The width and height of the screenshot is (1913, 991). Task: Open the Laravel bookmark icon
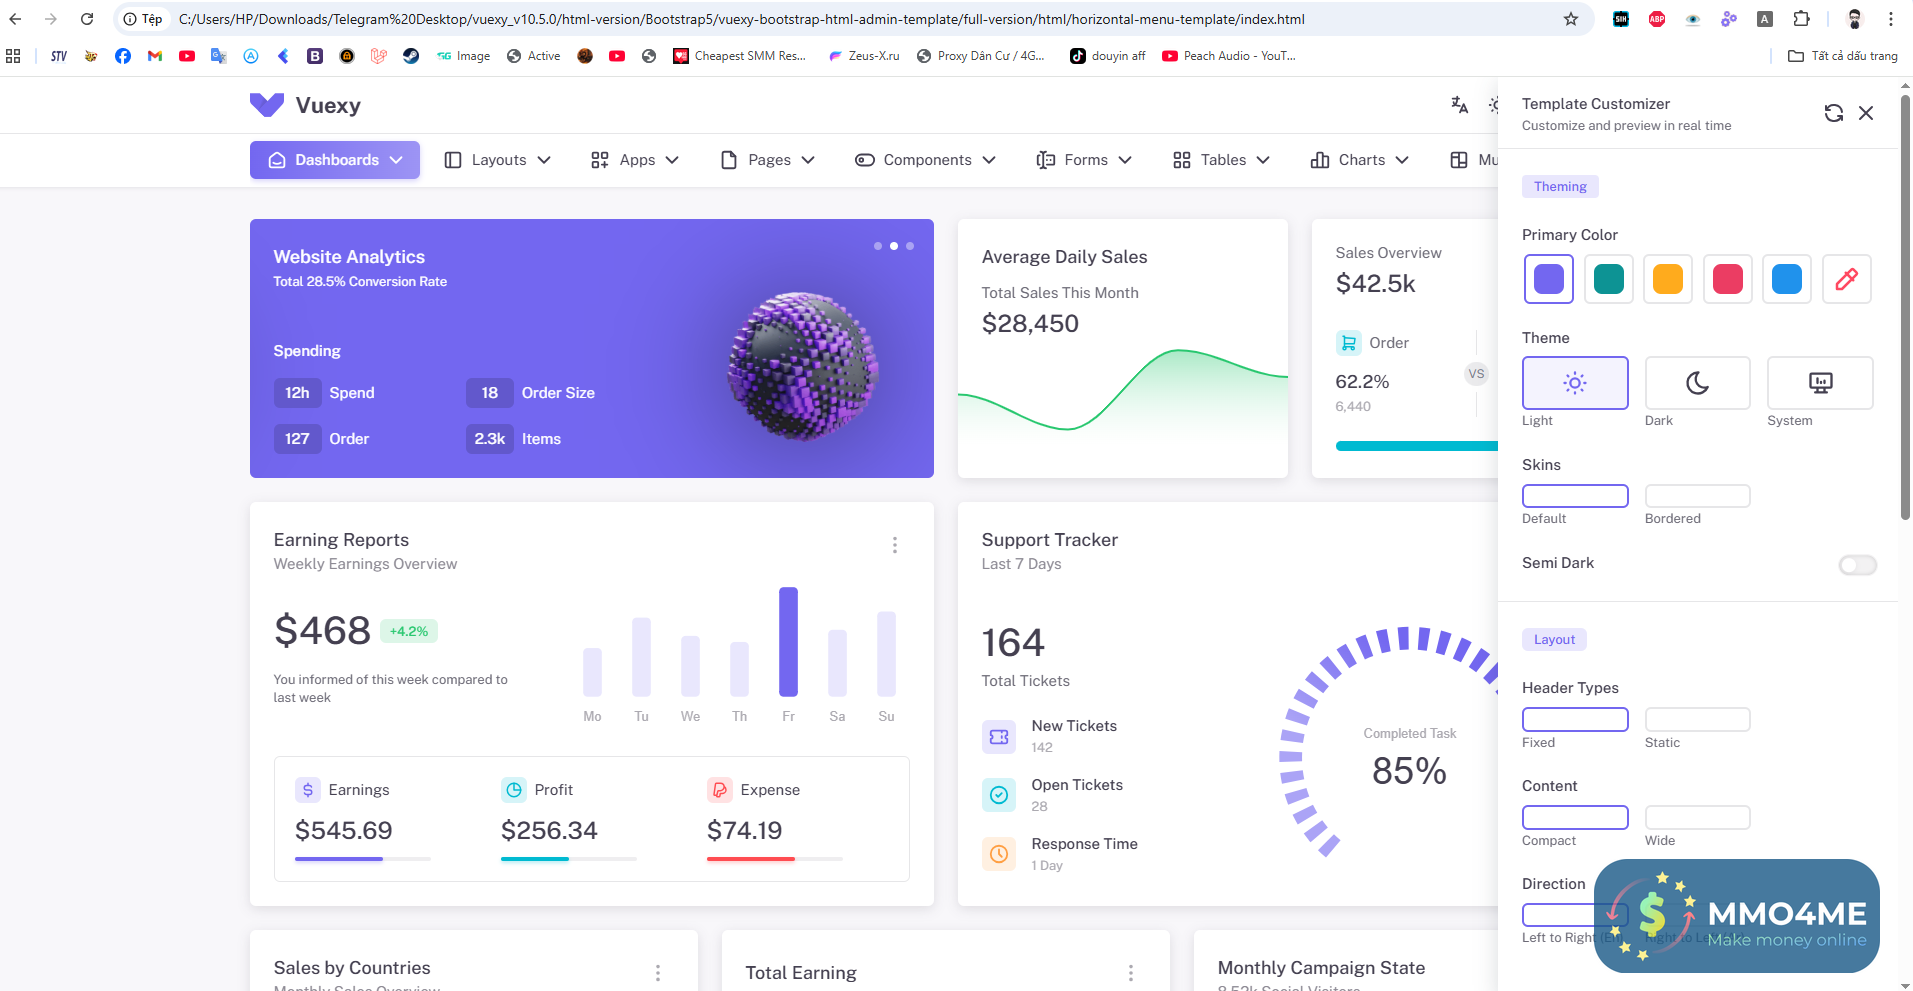[379, 56]
